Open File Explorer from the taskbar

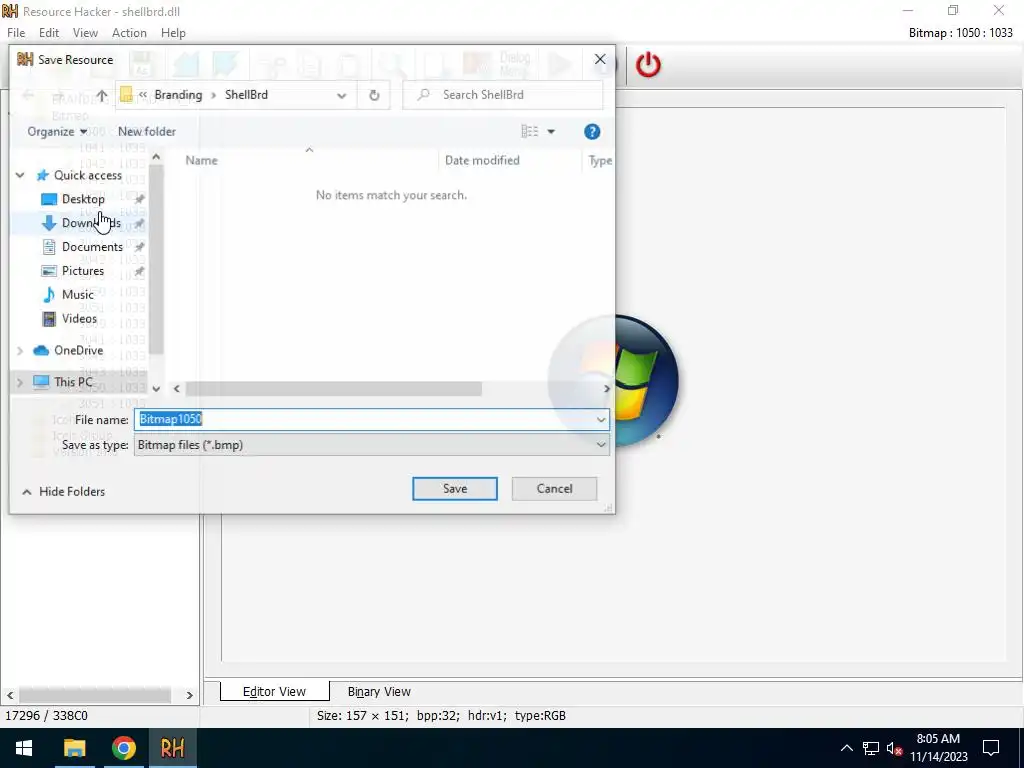pos(74,748)
